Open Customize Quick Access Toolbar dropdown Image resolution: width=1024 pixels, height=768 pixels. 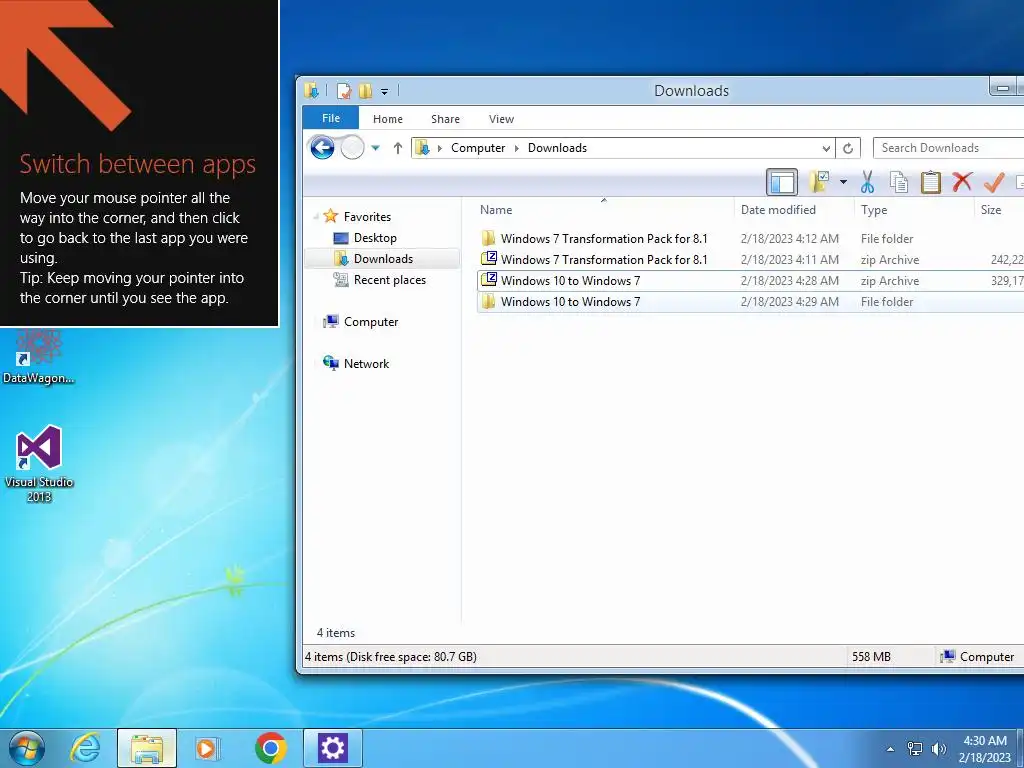385,91
